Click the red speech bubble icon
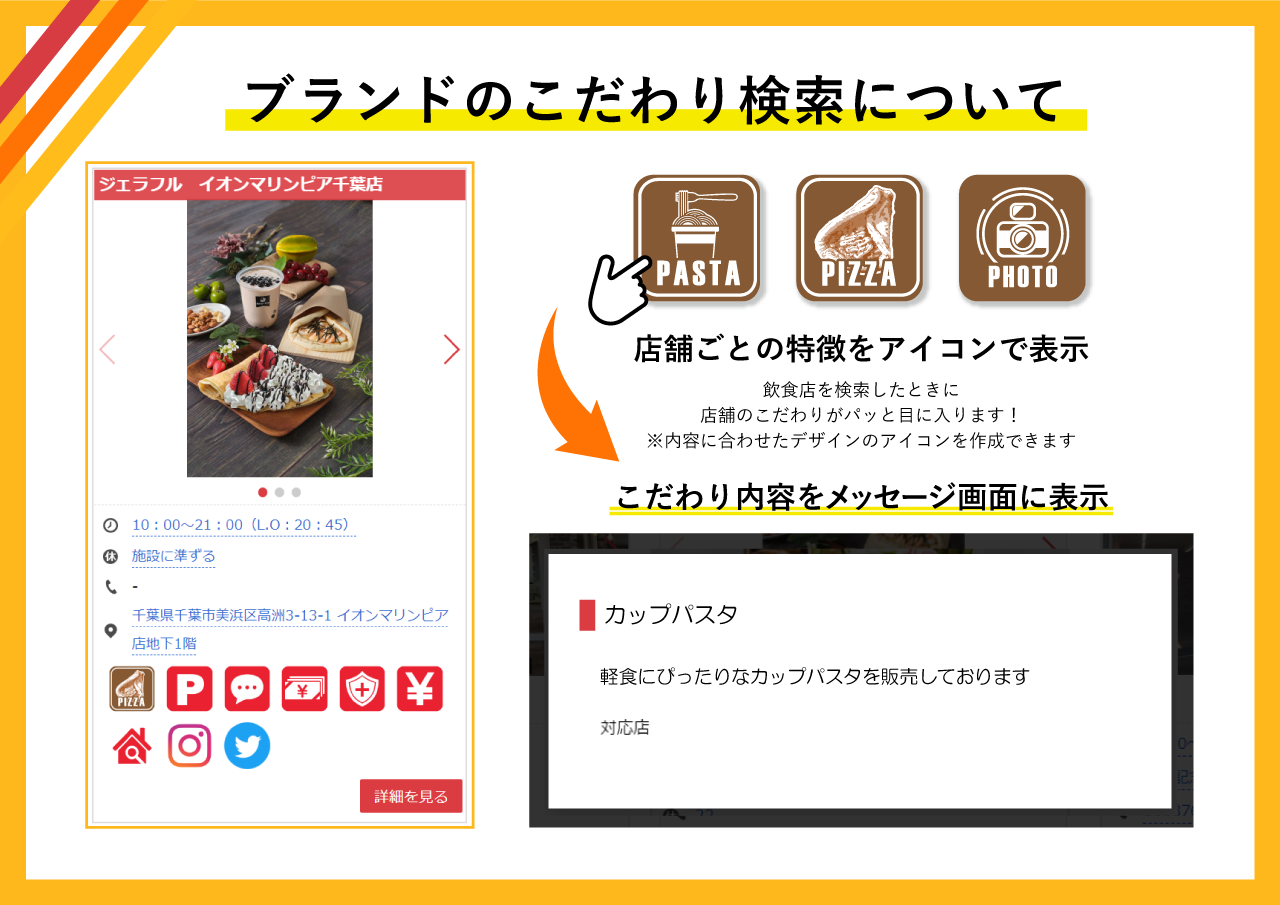The width and height of the screenshot is (1280, 905). pos(247,689)
